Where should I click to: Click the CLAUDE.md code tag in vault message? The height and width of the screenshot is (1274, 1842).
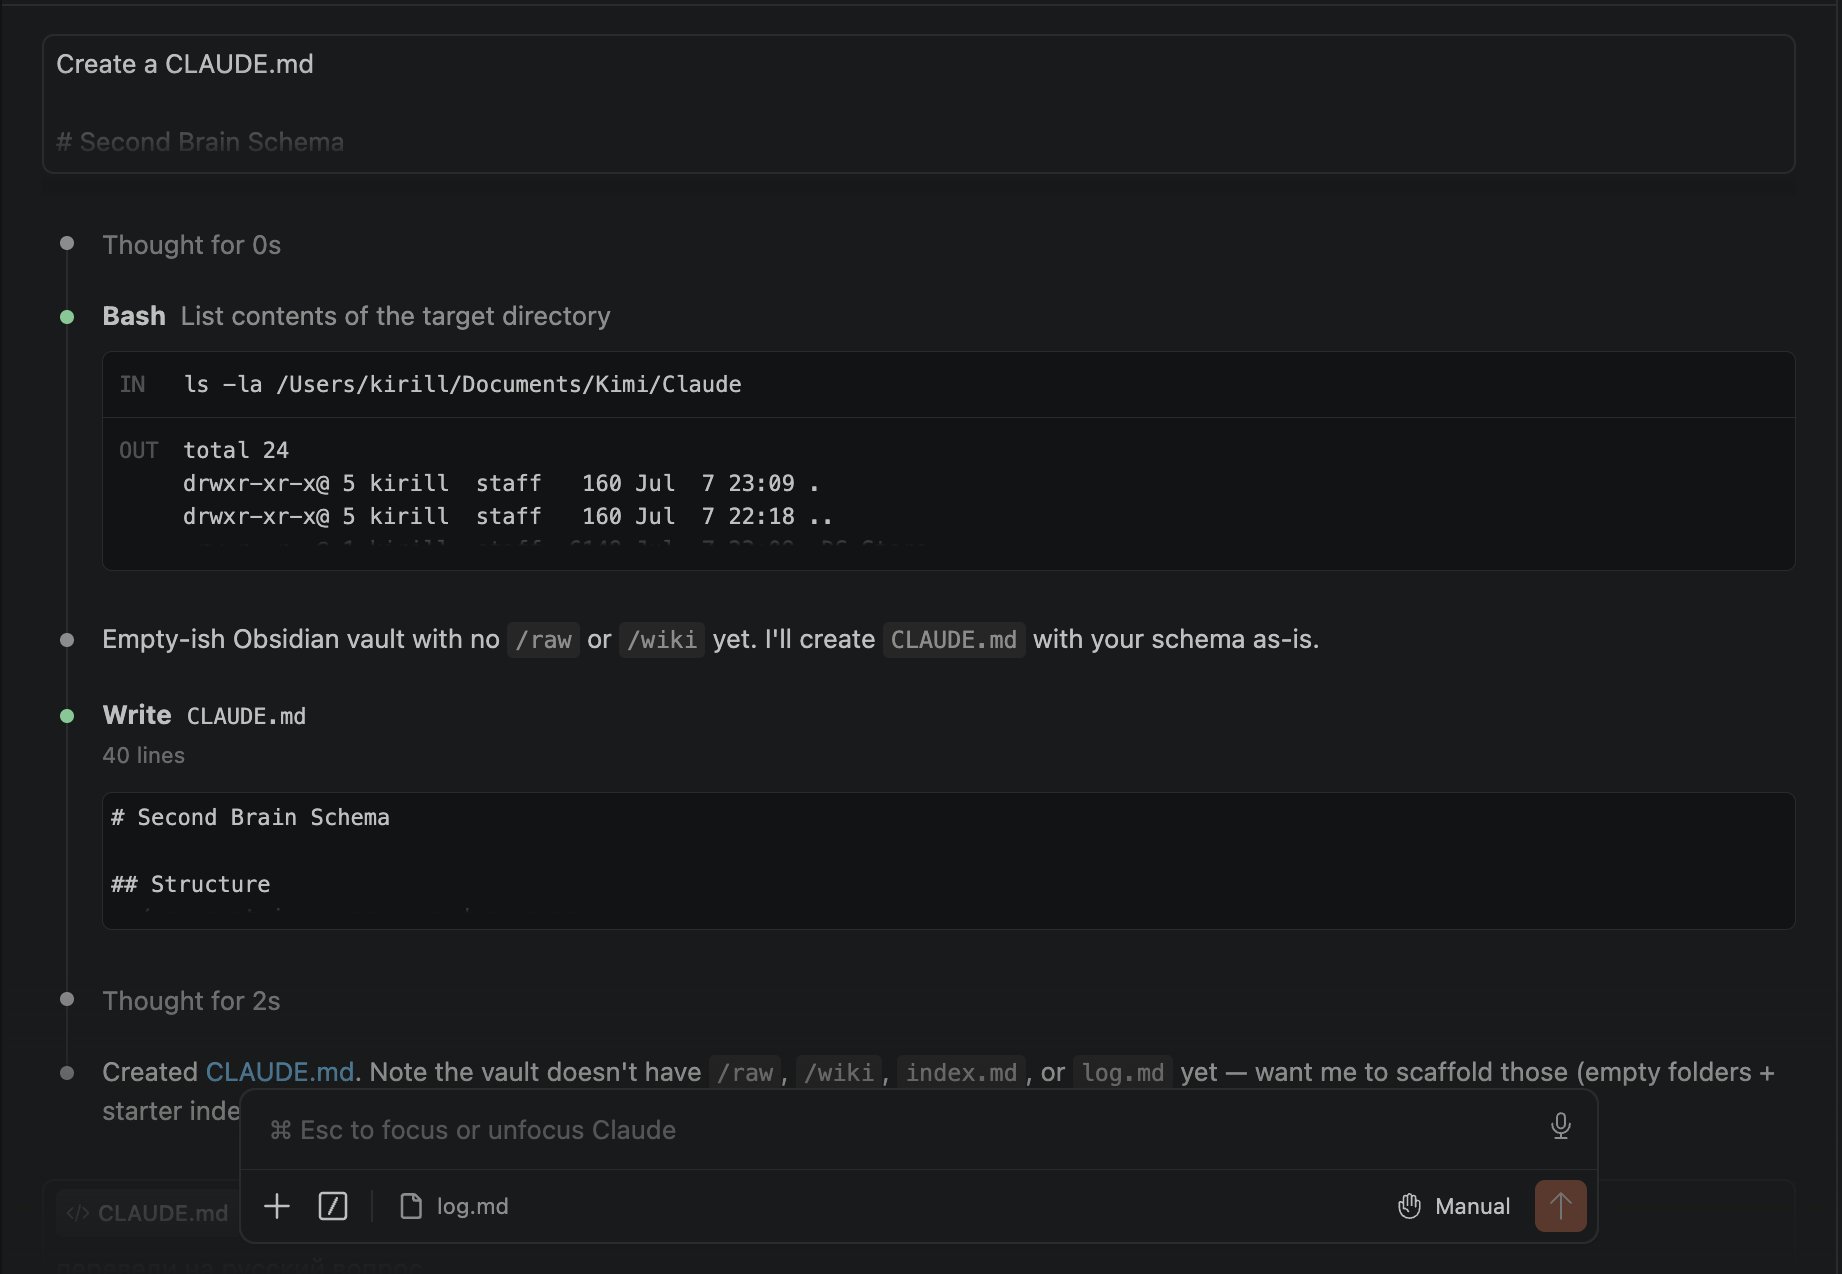[954, 639]
